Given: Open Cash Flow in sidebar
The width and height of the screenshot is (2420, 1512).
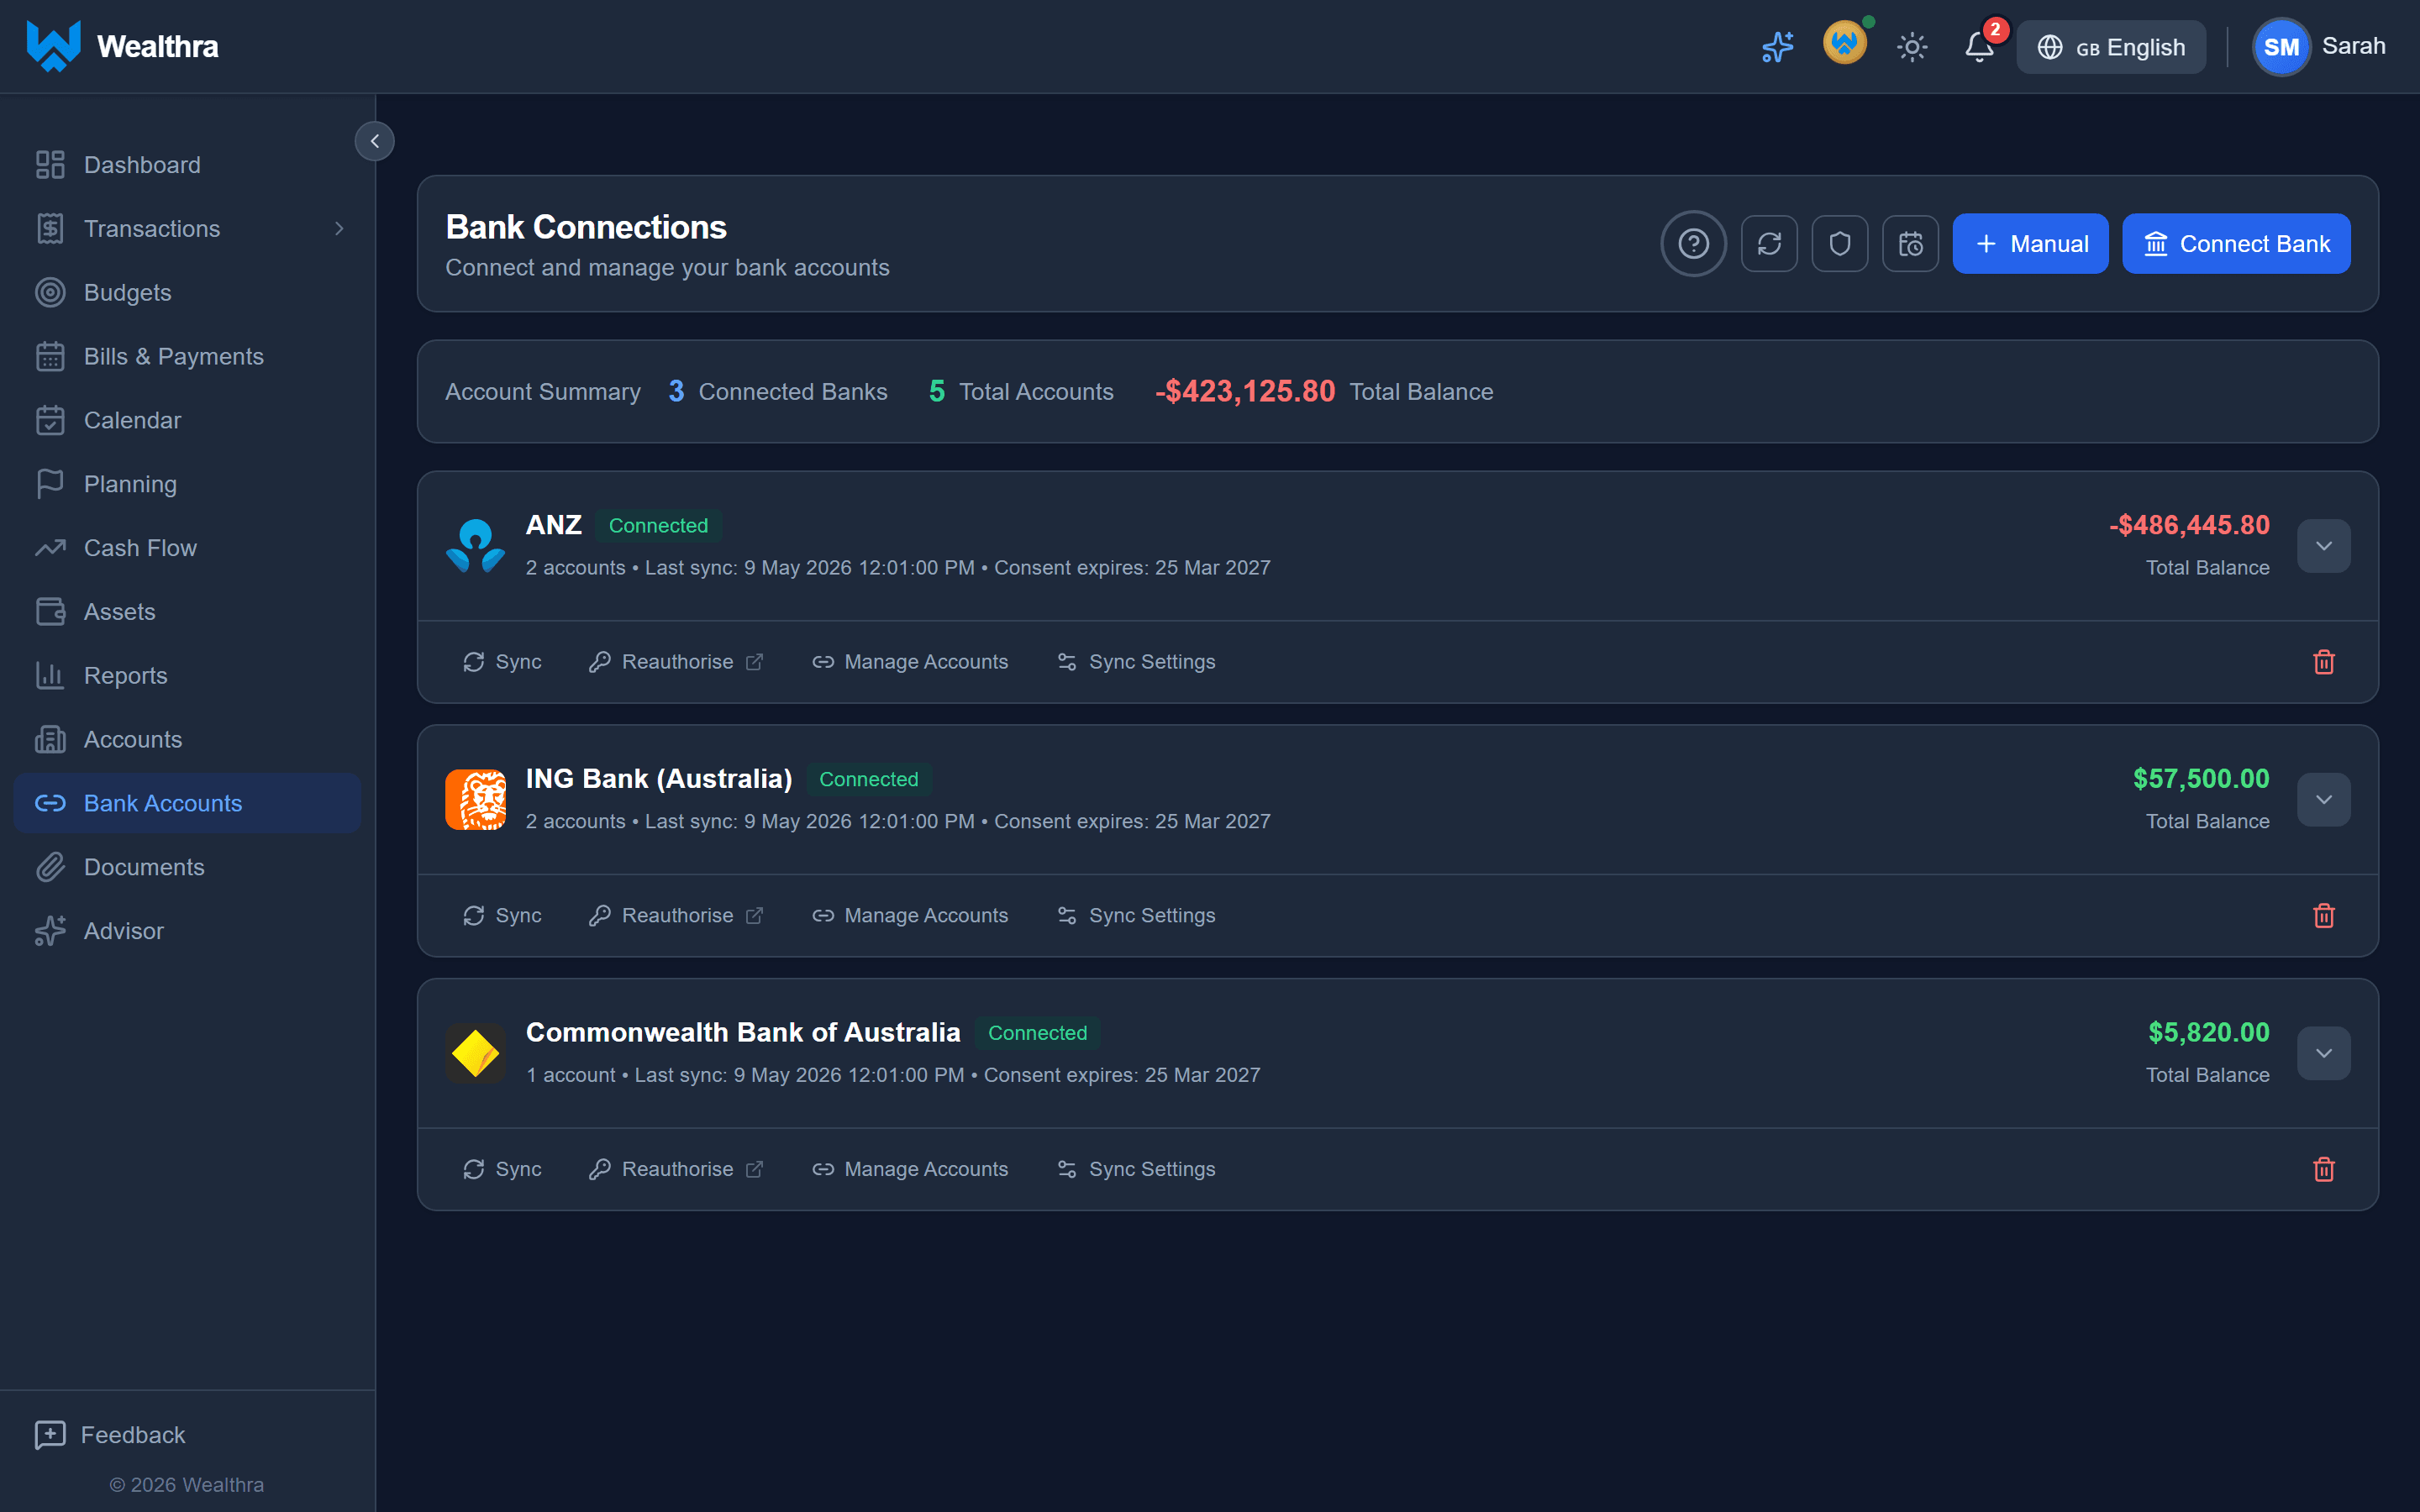Looking at the screenshot, I should [187, 548].
